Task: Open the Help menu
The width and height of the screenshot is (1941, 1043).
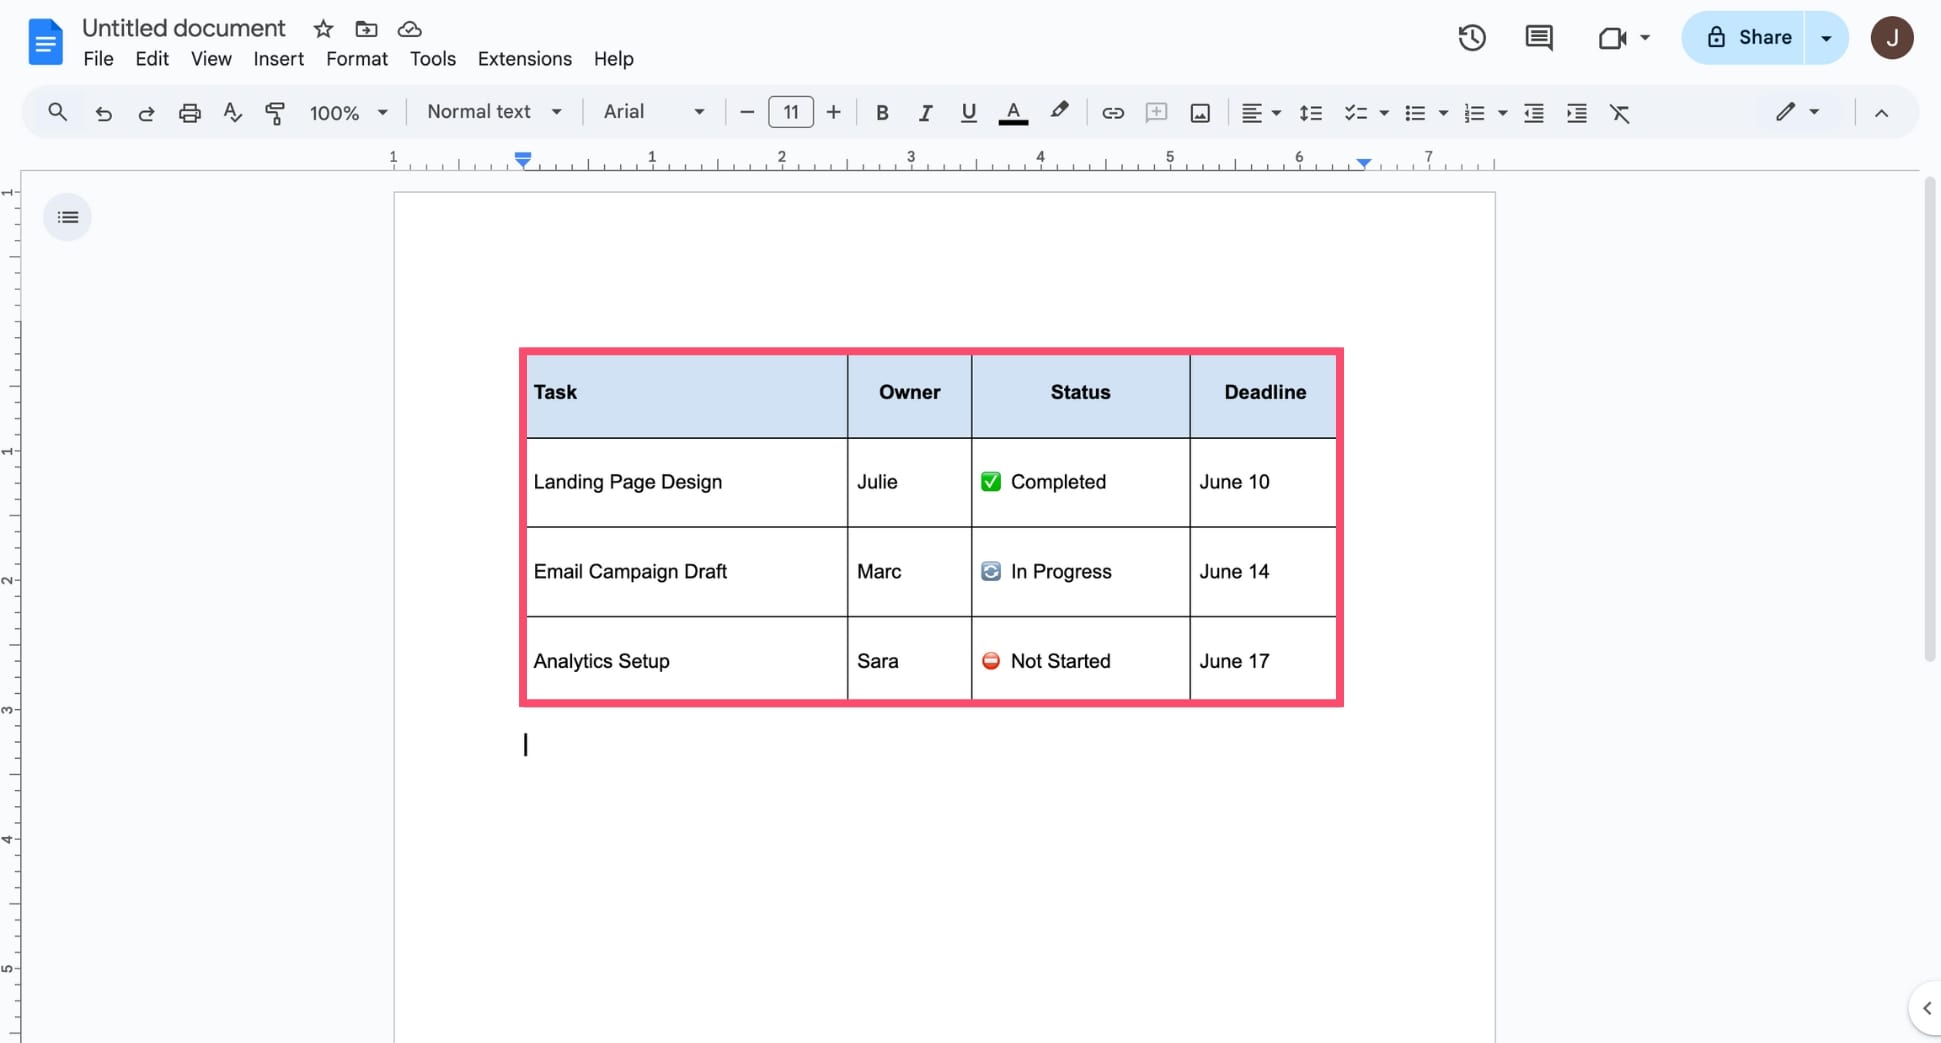Action: 613,59
